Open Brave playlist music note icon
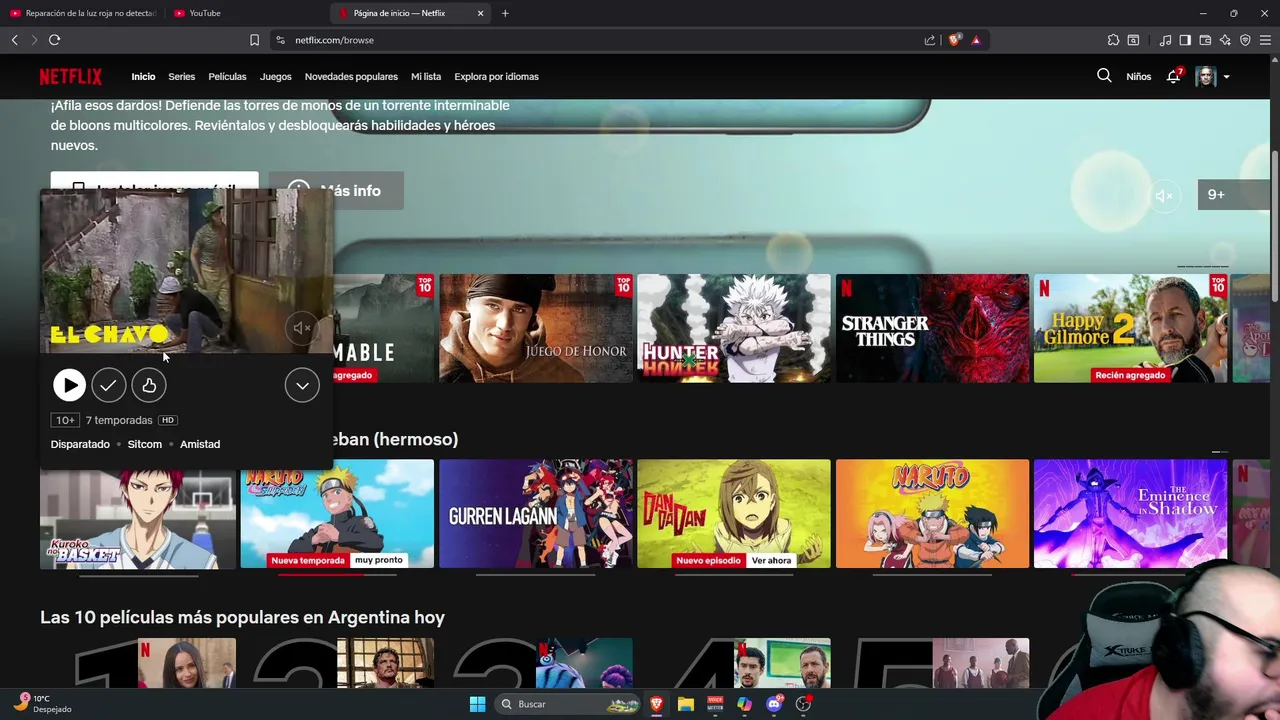 coord(1165,40)
